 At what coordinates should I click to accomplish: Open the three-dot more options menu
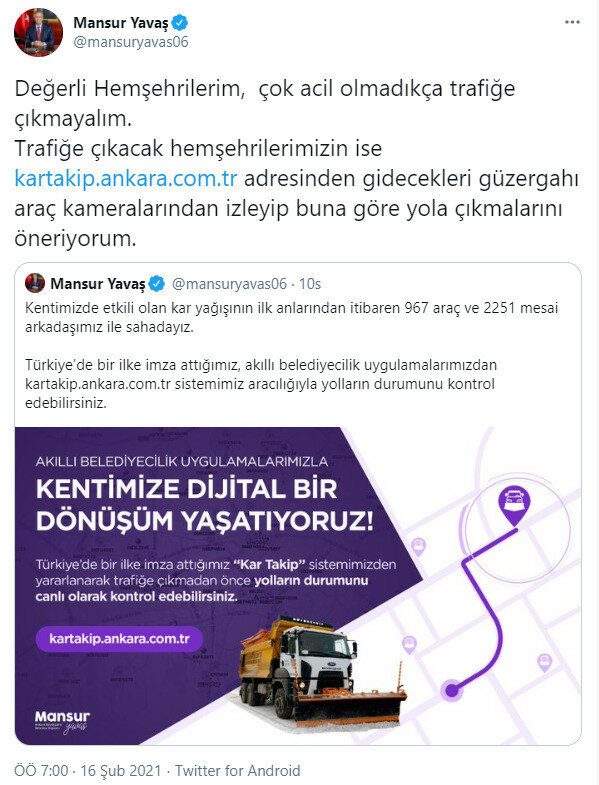pos(572,22)
